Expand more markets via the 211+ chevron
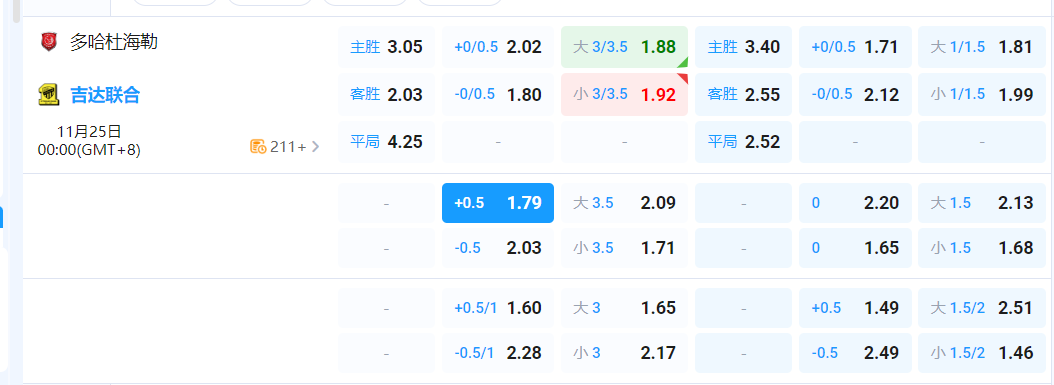Viewport: 1054px width, 385px height. point(315,146)
